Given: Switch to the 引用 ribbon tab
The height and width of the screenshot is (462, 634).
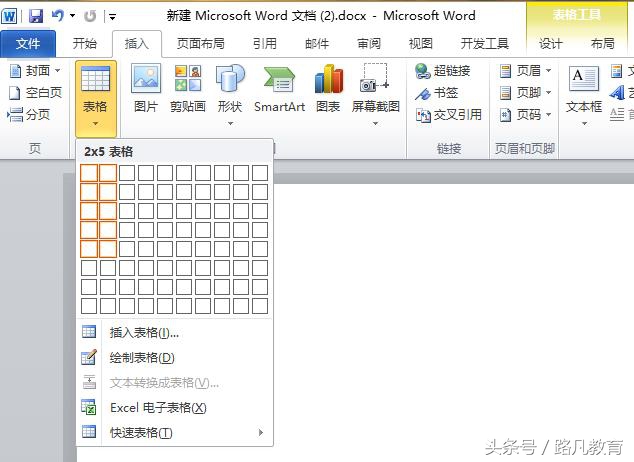Looking at the screenshot, I should click(x=265, y=43).
